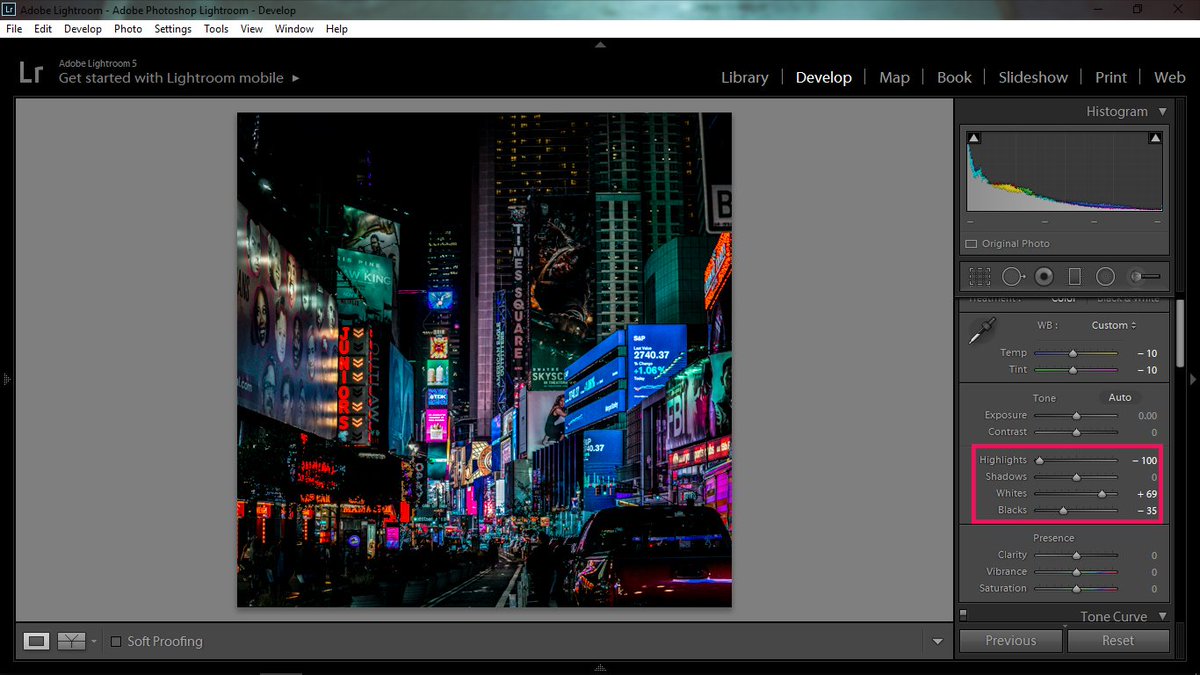Click the Highlights value -100
The image size is (1200, 675).
1144,460
